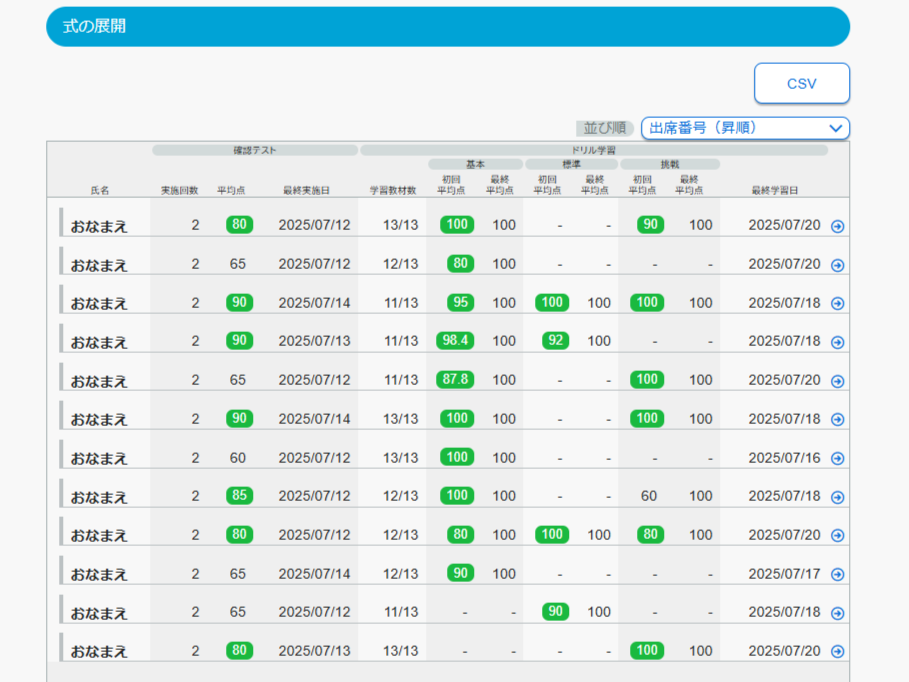This screenshot has width=909, height=682.
Task: Click arrow icon on the last visible student row
Action: 837,652
